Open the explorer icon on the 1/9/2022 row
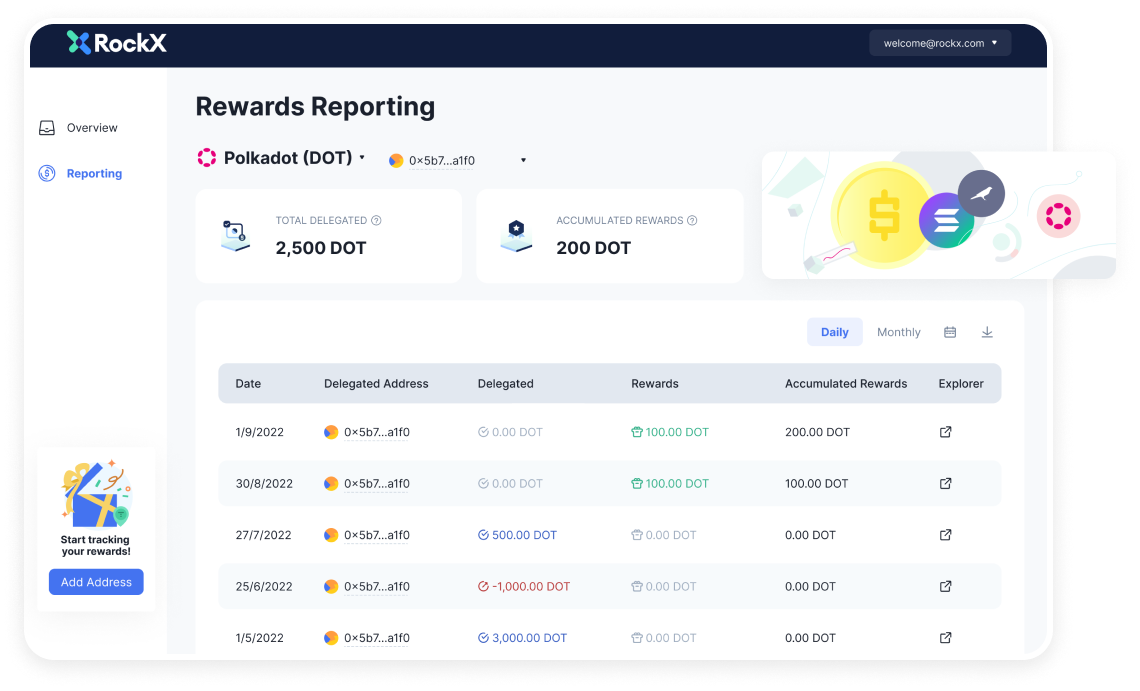 click(x=945, y=432)
